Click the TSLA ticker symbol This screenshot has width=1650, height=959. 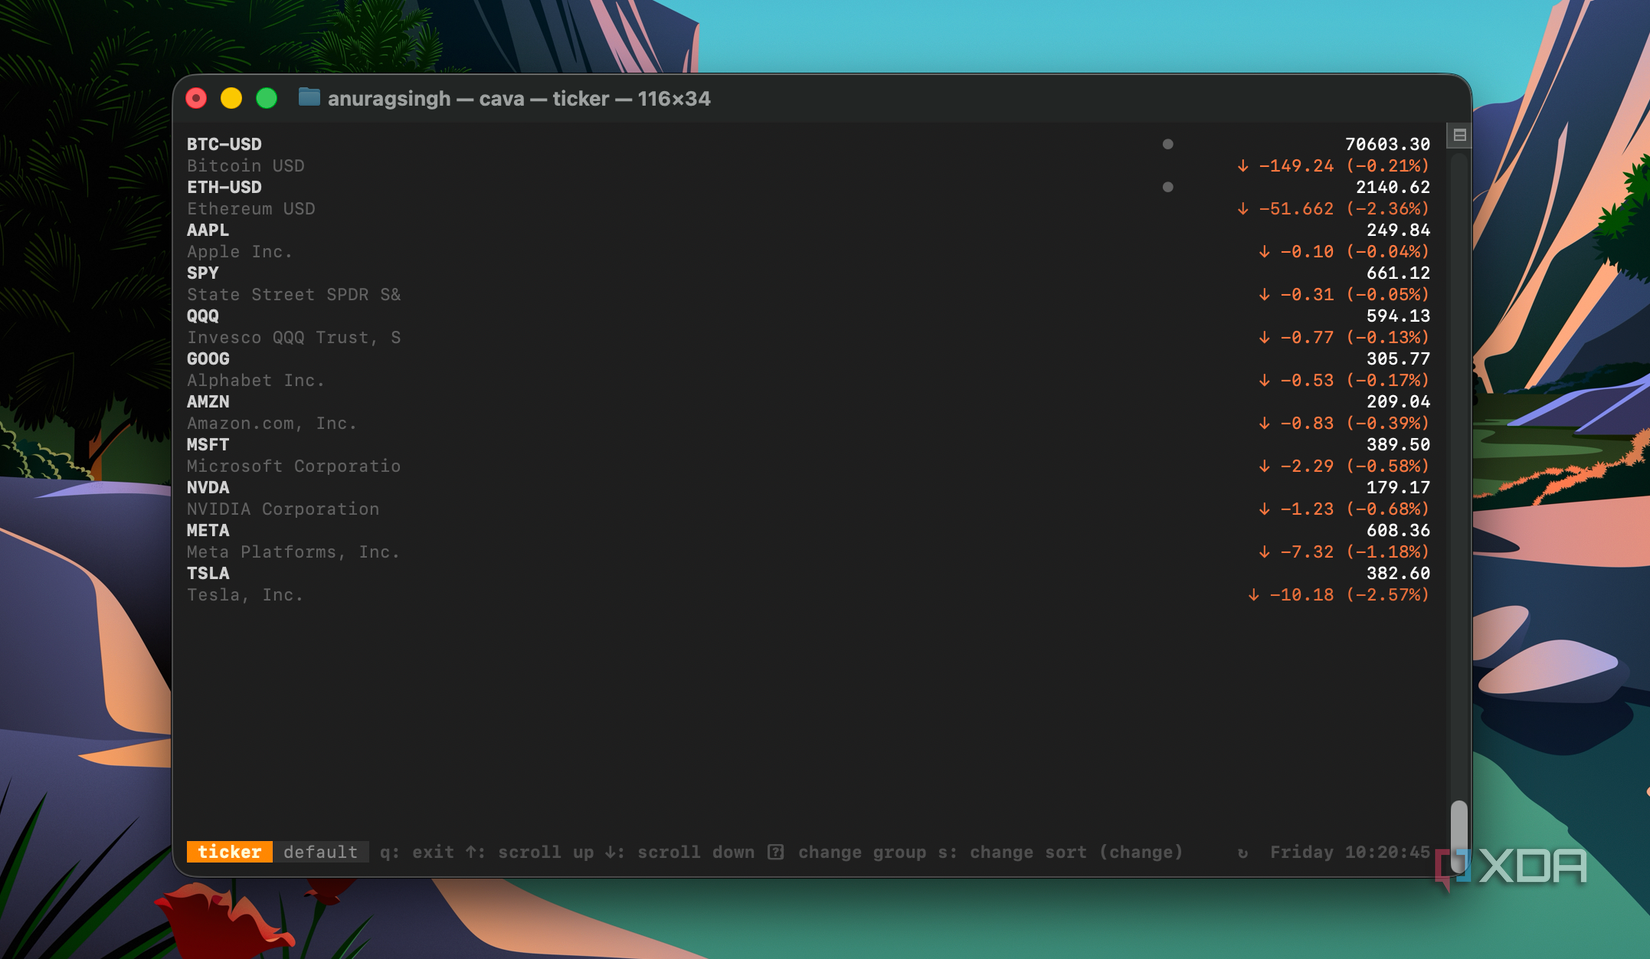(208, 574)
